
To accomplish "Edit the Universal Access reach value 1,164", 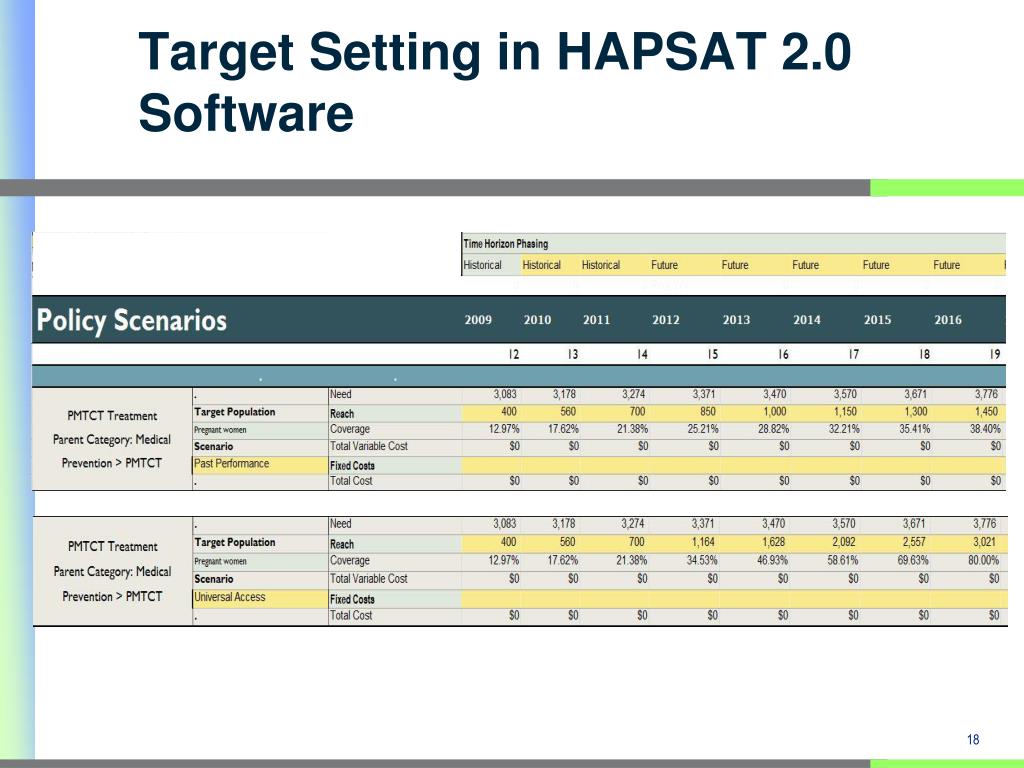I will 703,542.
